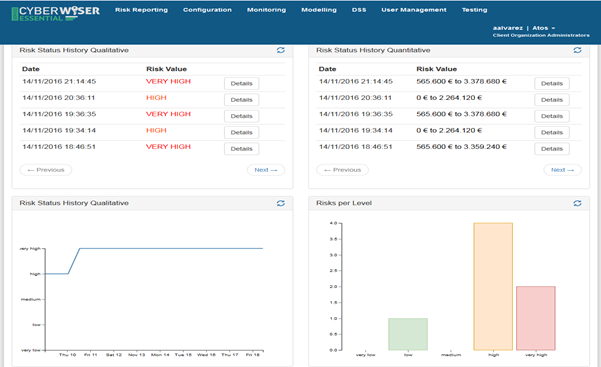The height and width of the screenshot is (367, 601).
Task: Refresh the Risk Status History Qualitative table
Action: pyautogui.click(x=281, y=50)
